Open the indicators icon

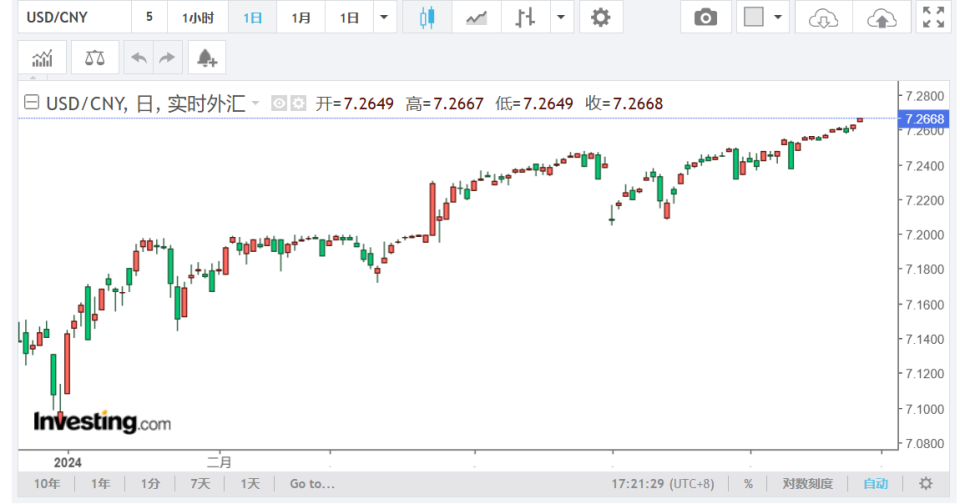42,58
